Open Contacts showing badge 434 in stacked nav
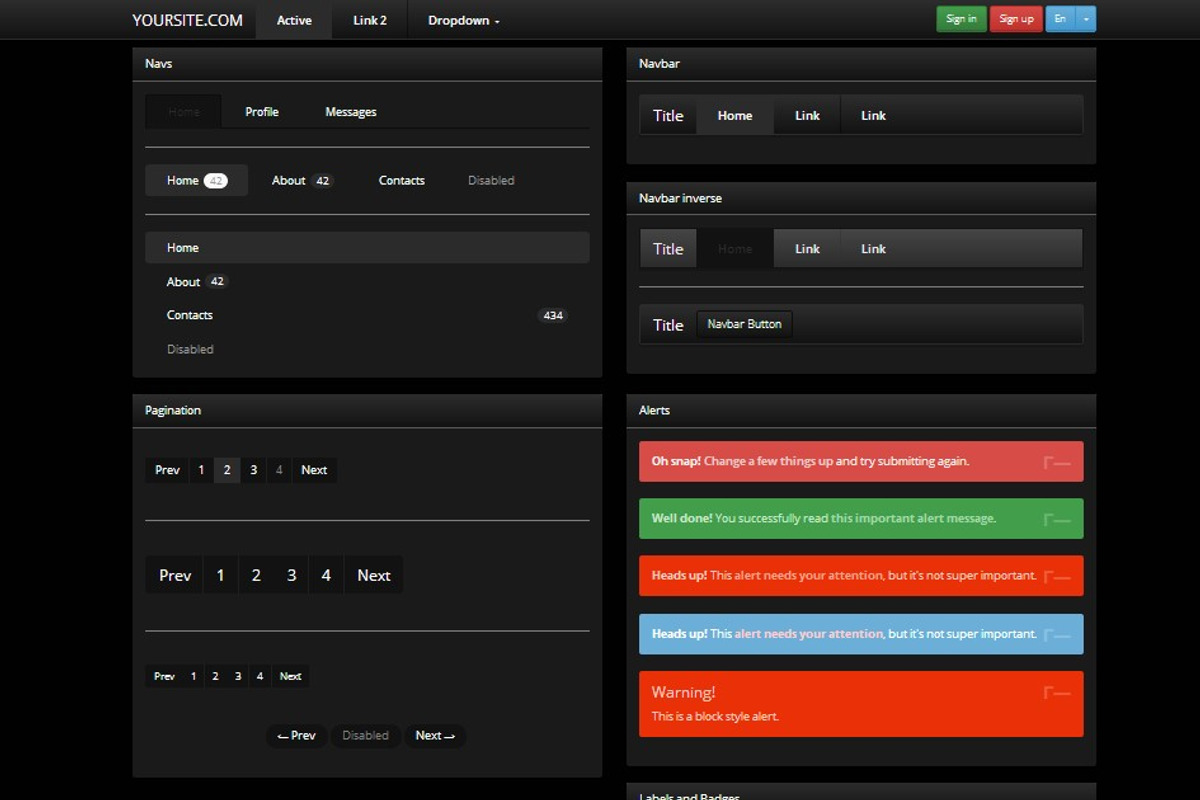 click(190, 315)
